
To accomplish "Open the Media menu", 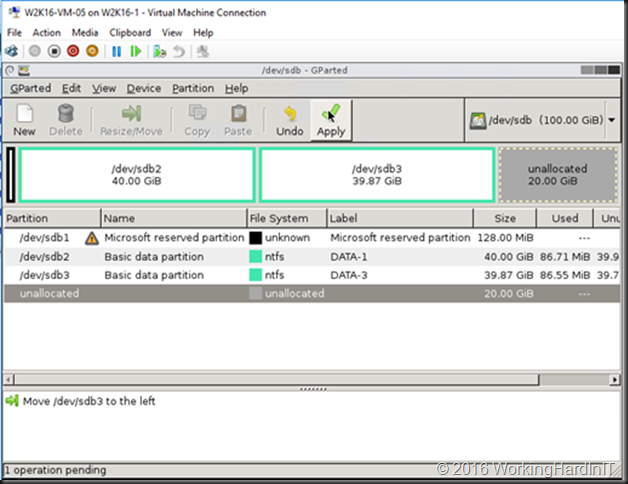I will coord(85,32).
